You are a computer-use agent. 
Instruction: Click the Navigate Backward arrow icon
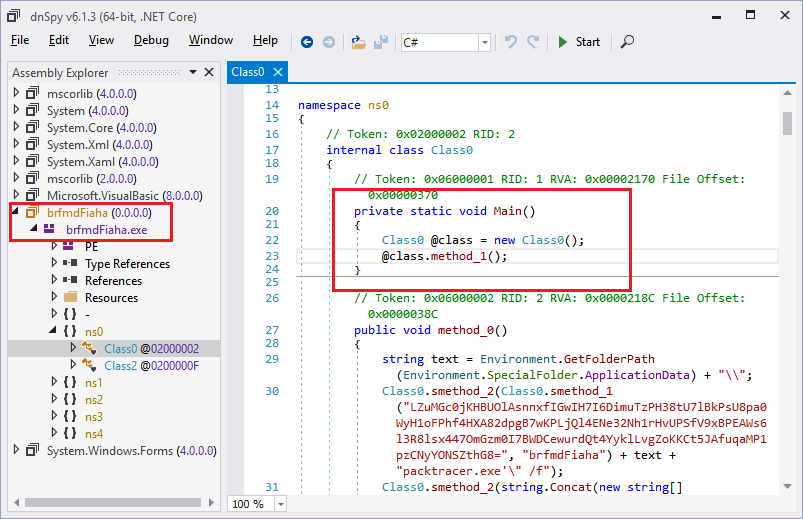click(307, 42)
